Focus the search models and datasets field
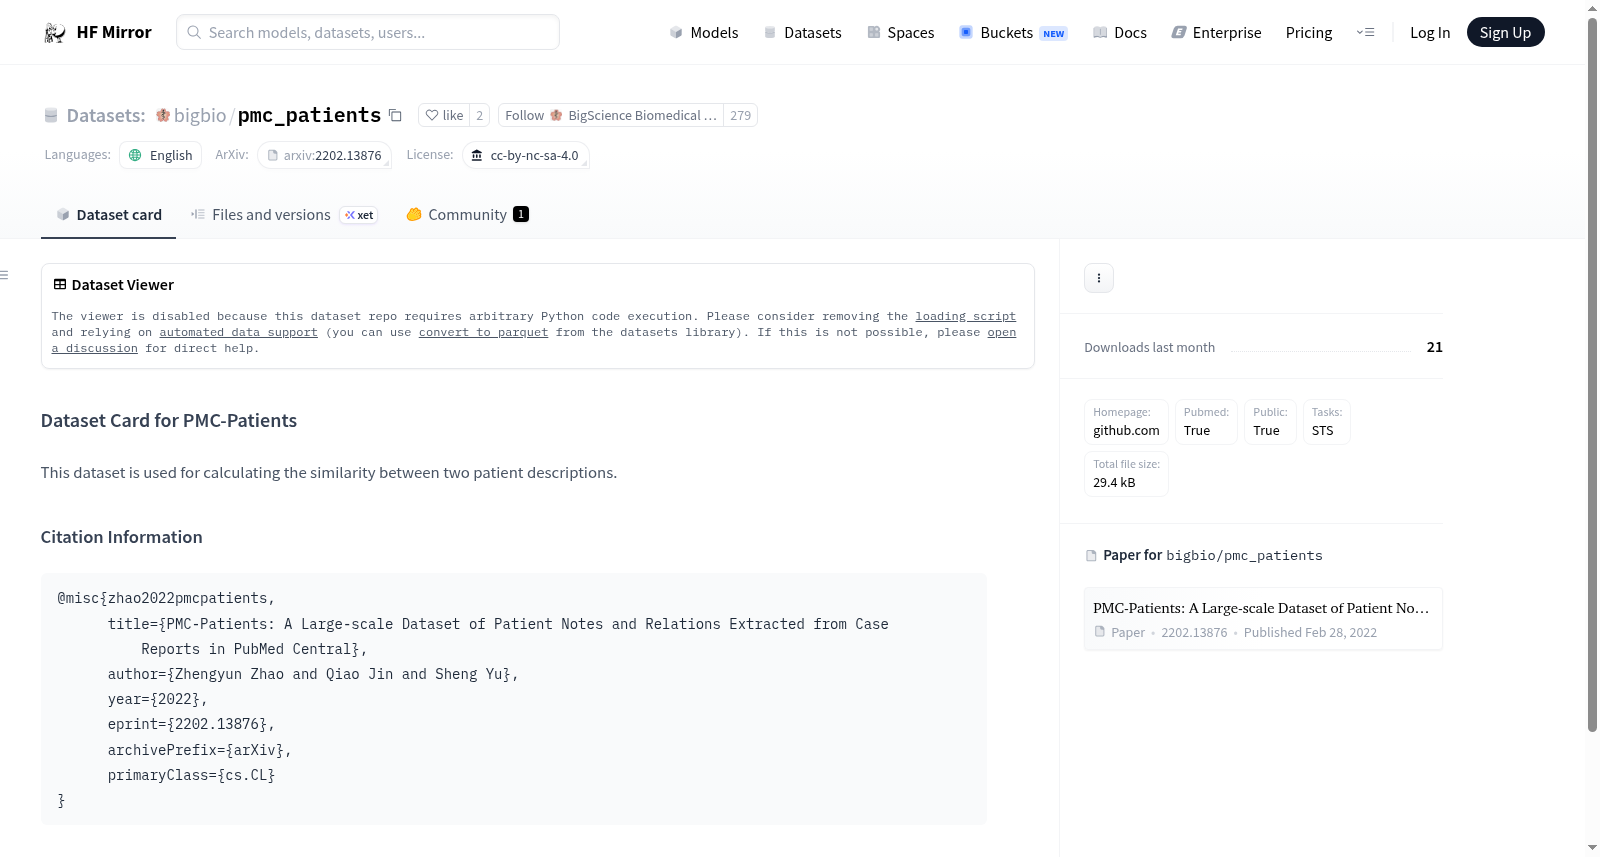The height and width of the screenshot is (857, 1600). coord(368,32)
